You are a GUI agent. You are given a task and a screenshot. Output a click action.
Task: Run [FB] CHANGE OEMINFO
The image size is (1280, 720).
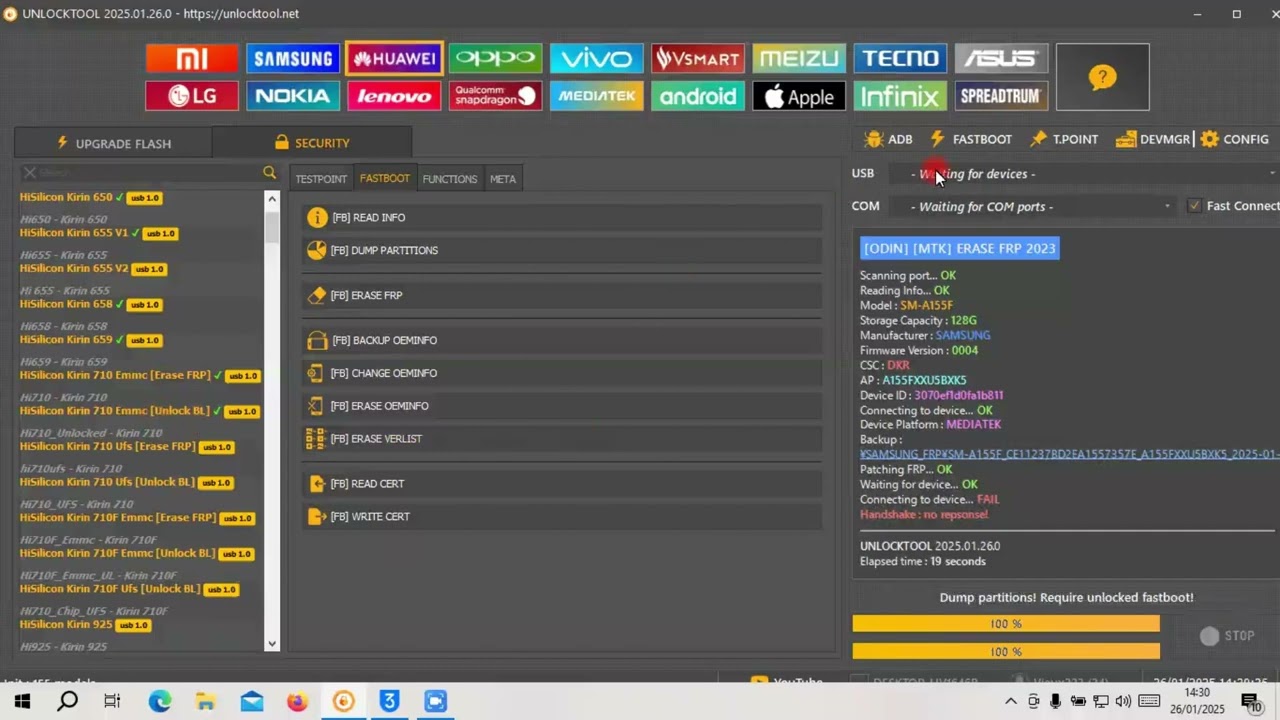tap(562, 373)
